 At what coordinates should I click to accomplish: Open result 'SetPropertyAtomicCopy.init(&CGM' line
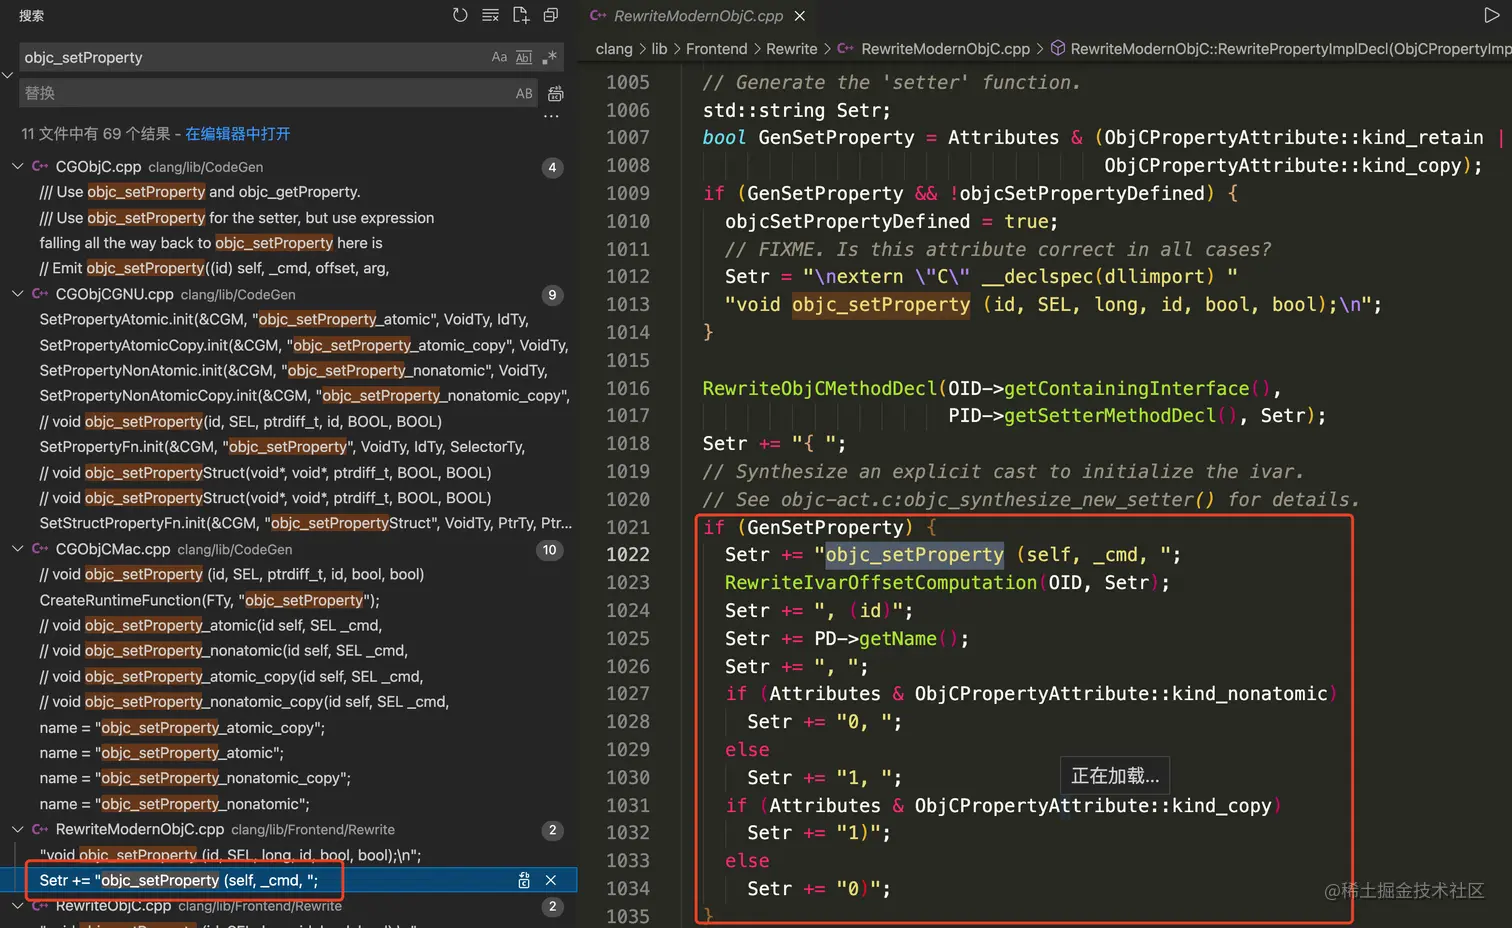(x=304, y=345)
